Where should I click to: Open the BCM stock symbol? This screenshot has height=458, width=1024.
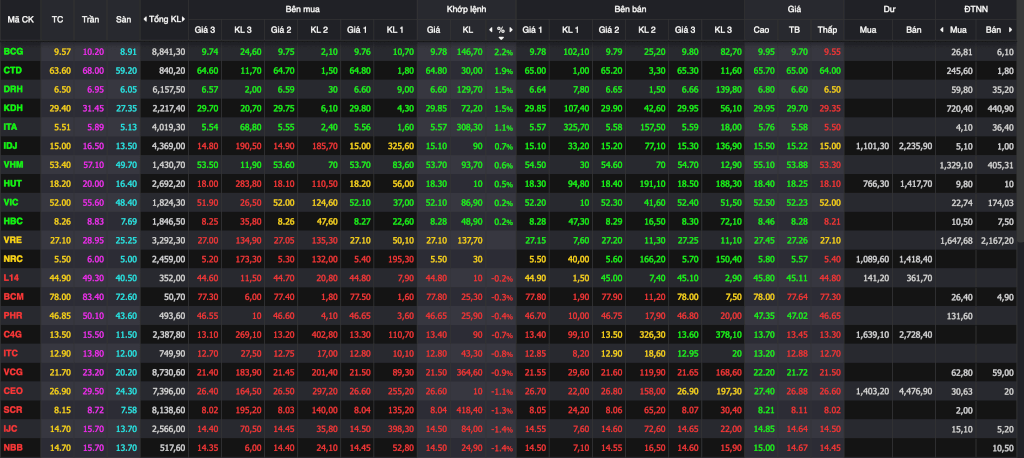tap(13, 296)
